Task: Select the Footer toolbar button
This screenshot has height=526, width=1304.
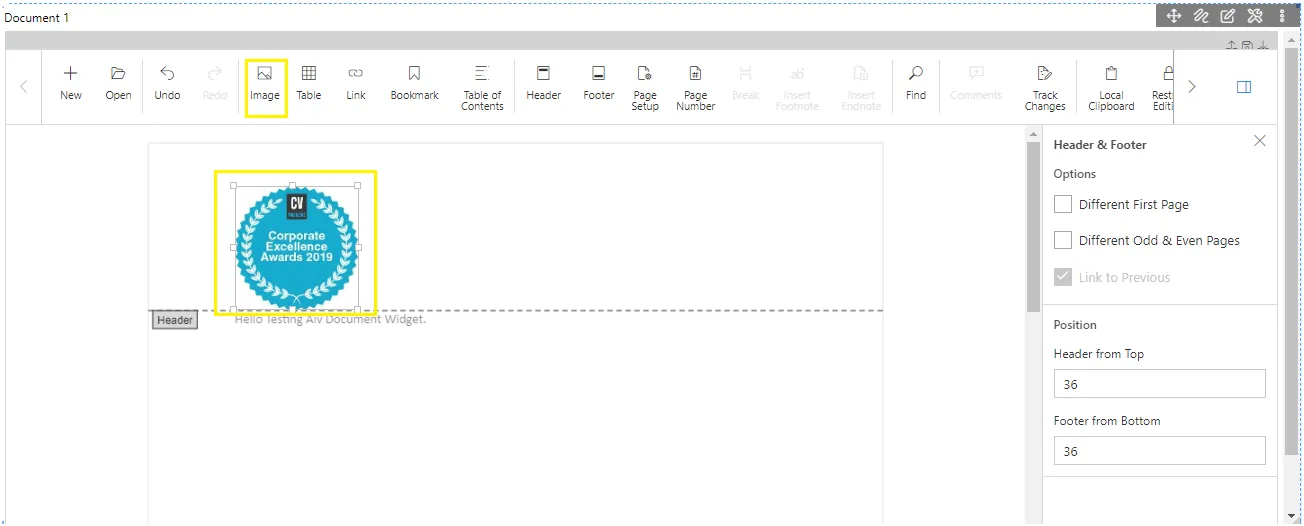Action: 598,84
